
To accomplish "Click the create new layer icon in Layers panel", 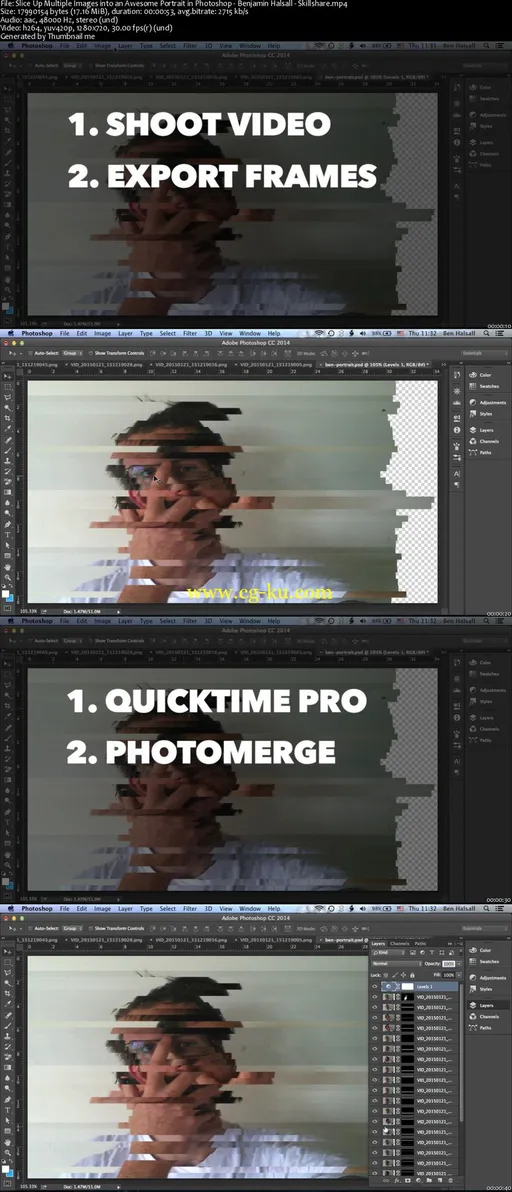I will pos(440,1181).
